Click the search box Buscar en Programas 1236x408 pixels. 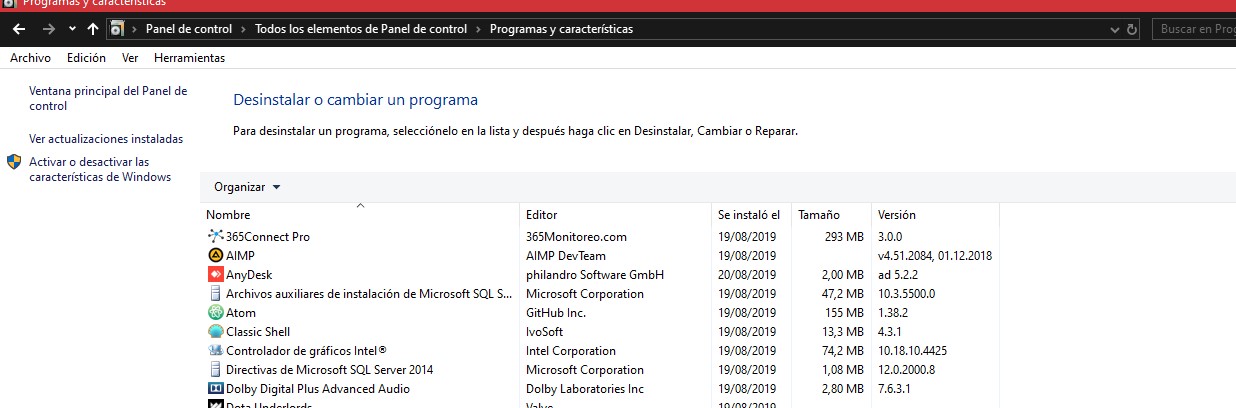pos(1195,29)
